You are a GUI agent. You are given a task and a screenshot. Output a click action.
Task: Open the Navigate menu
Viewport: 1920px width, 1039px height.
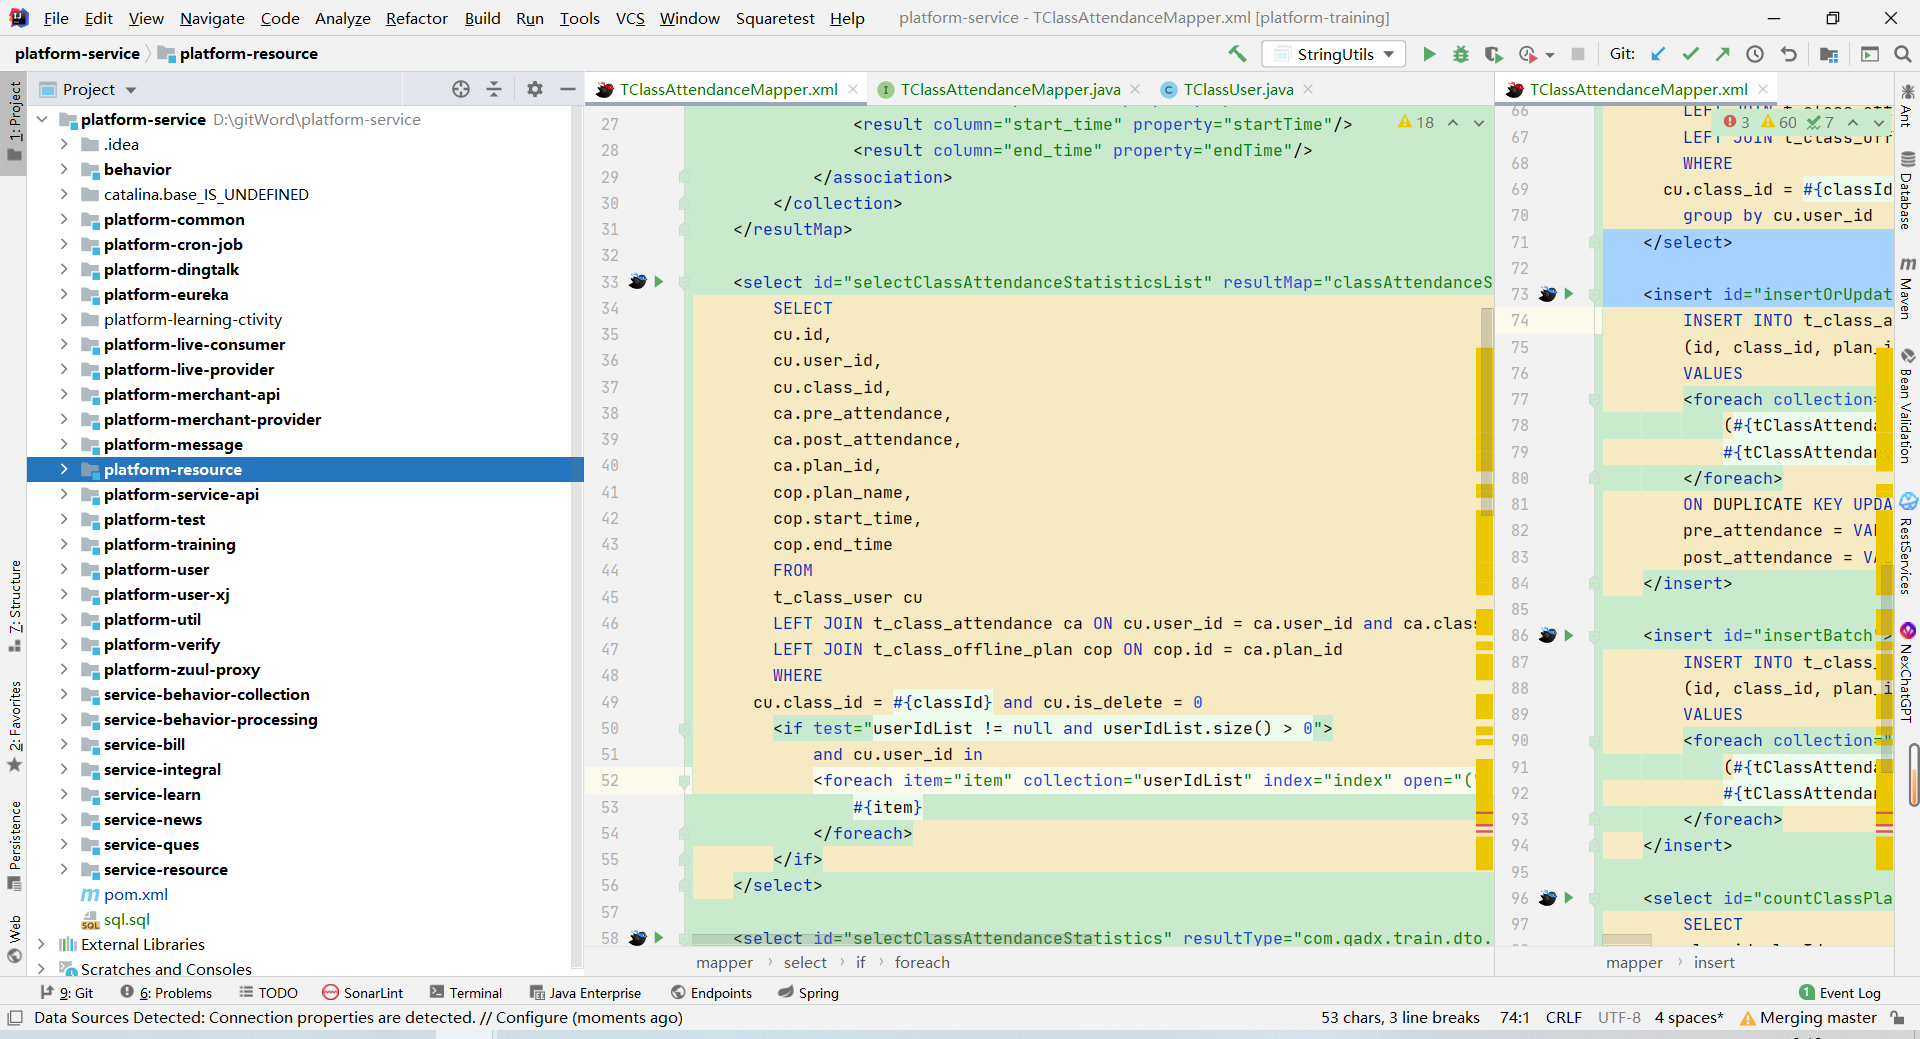(212, 18)
